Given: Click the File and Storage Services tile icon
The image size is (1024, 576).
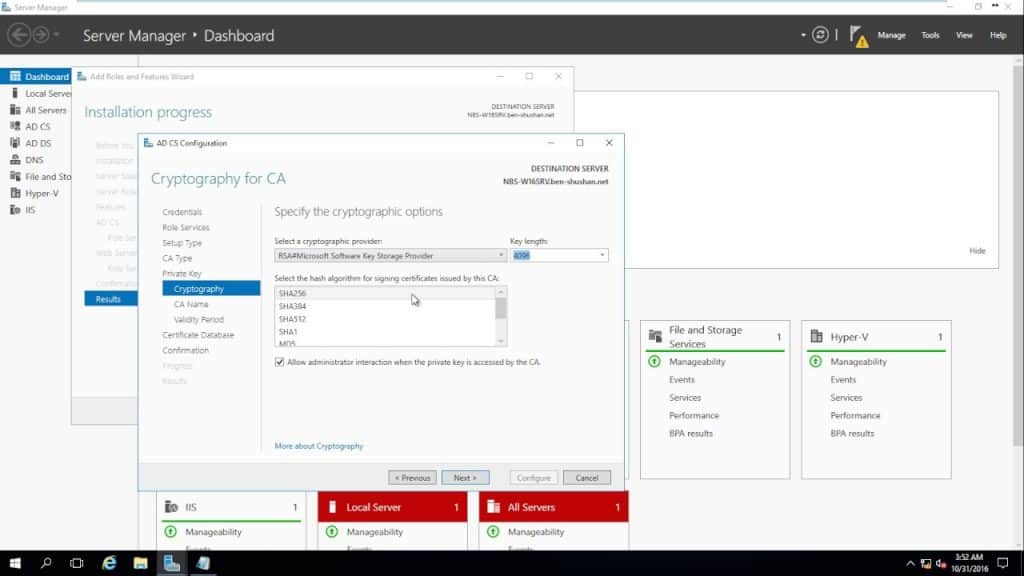Looking at the screenshot, I should click(x=654, y=336).
